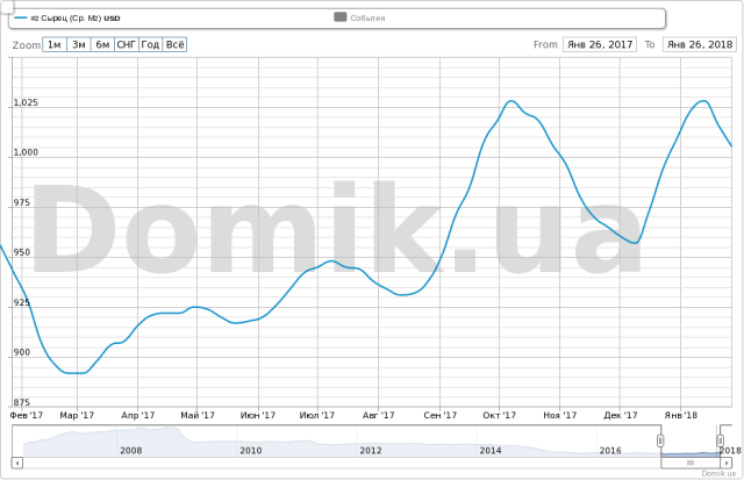Click the 2010 label in navigator
This screenshot has height=480, width=744.
coord(251,450)
